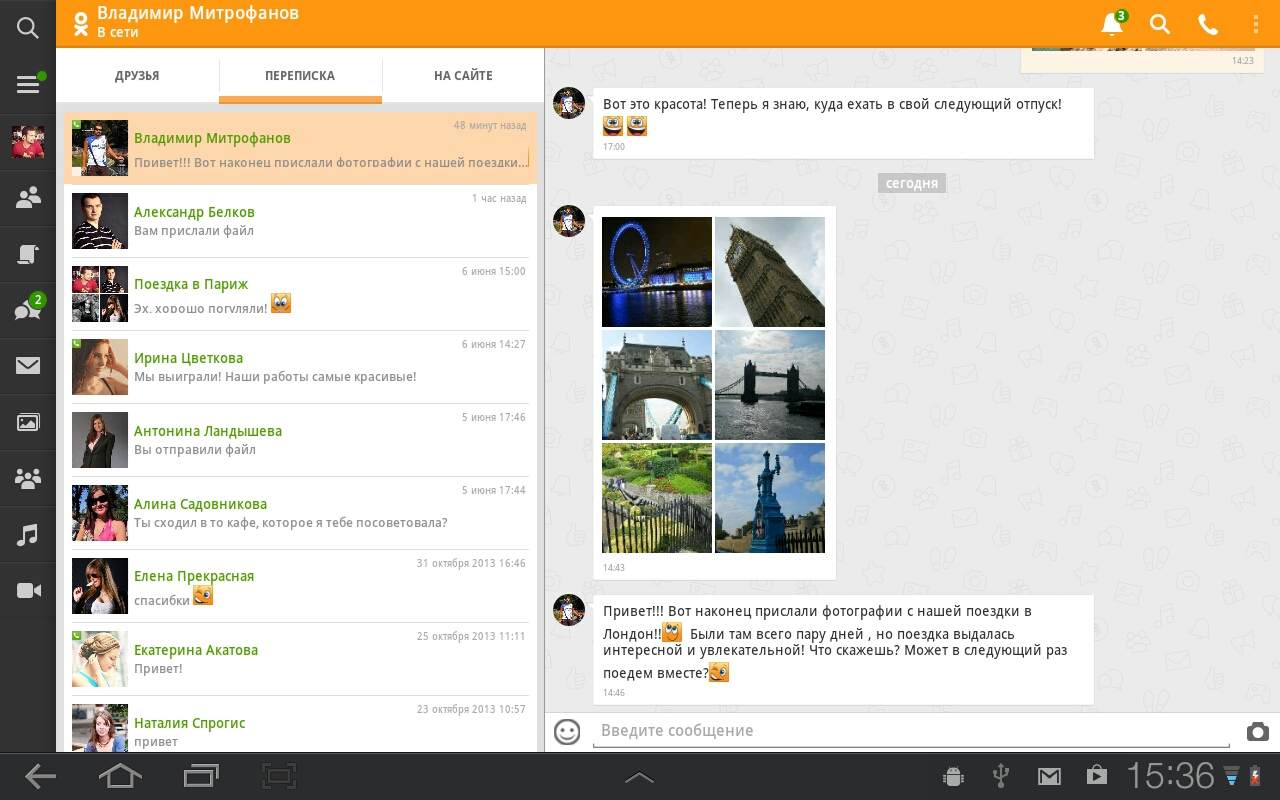
Task: Click the camera icon to attach photo
Action: point(1257,732)
